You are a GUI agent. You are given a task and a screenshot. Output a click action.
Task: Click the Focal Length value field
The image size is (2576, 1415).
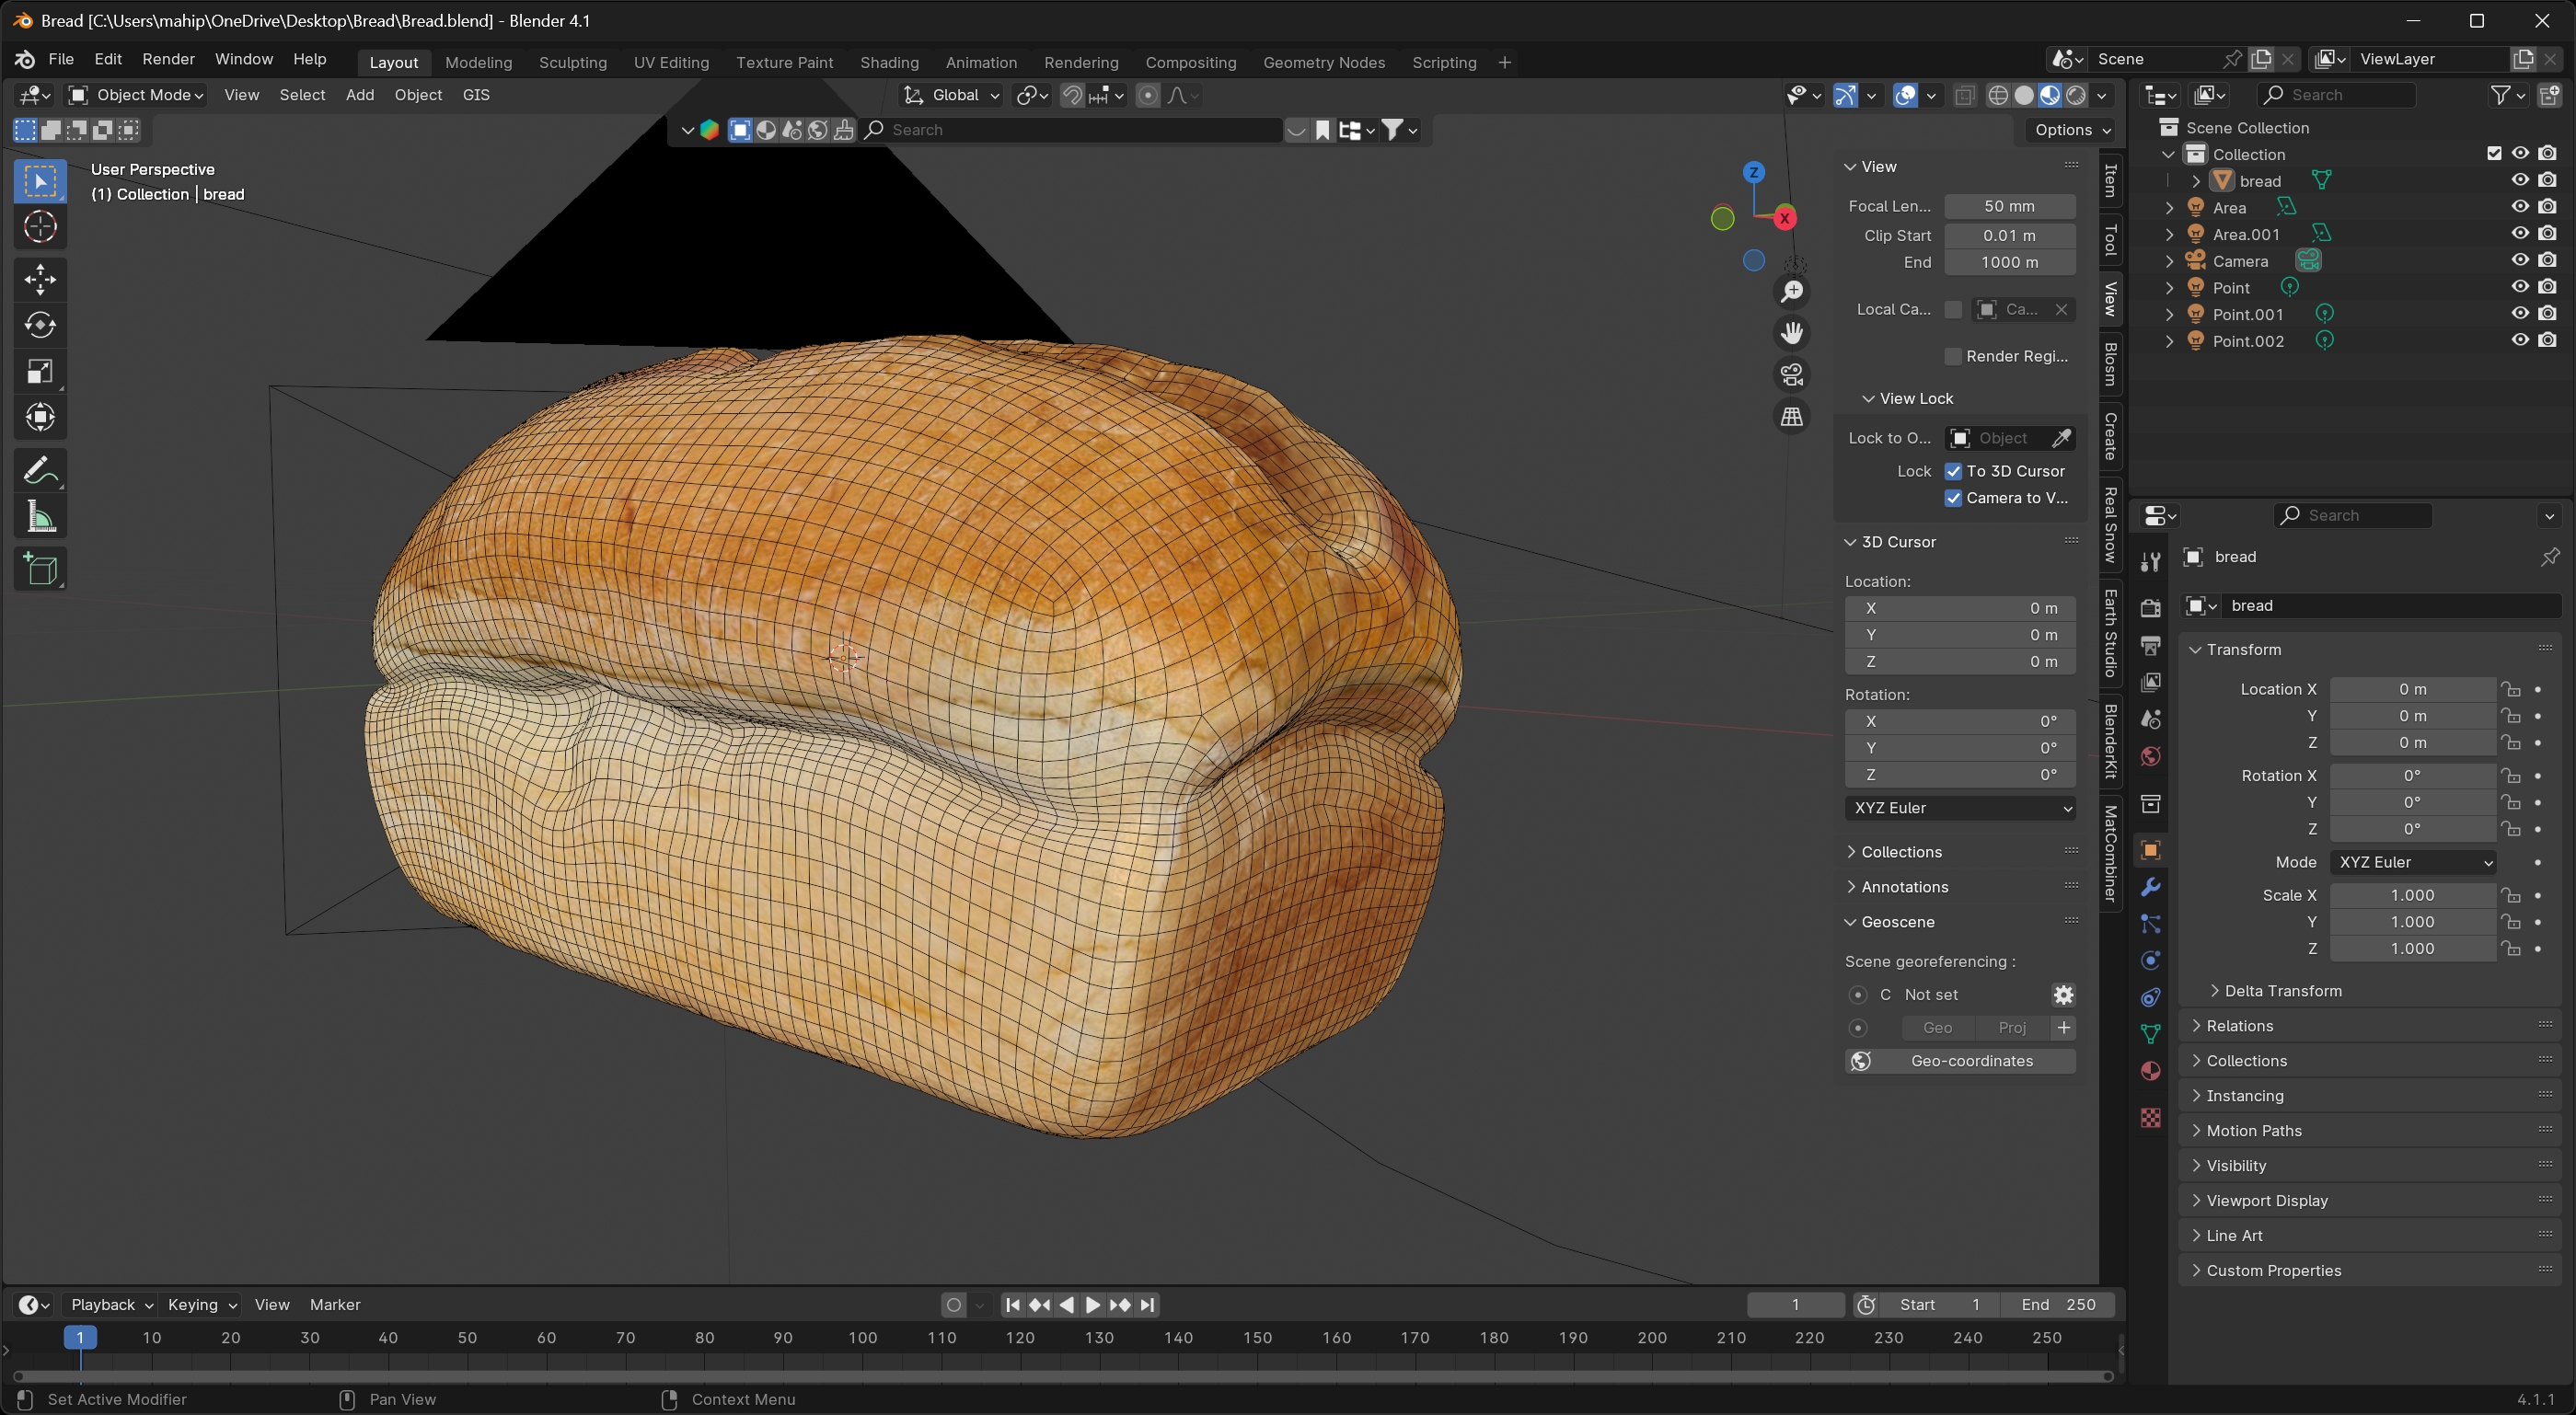click(x=2009, y=206)
